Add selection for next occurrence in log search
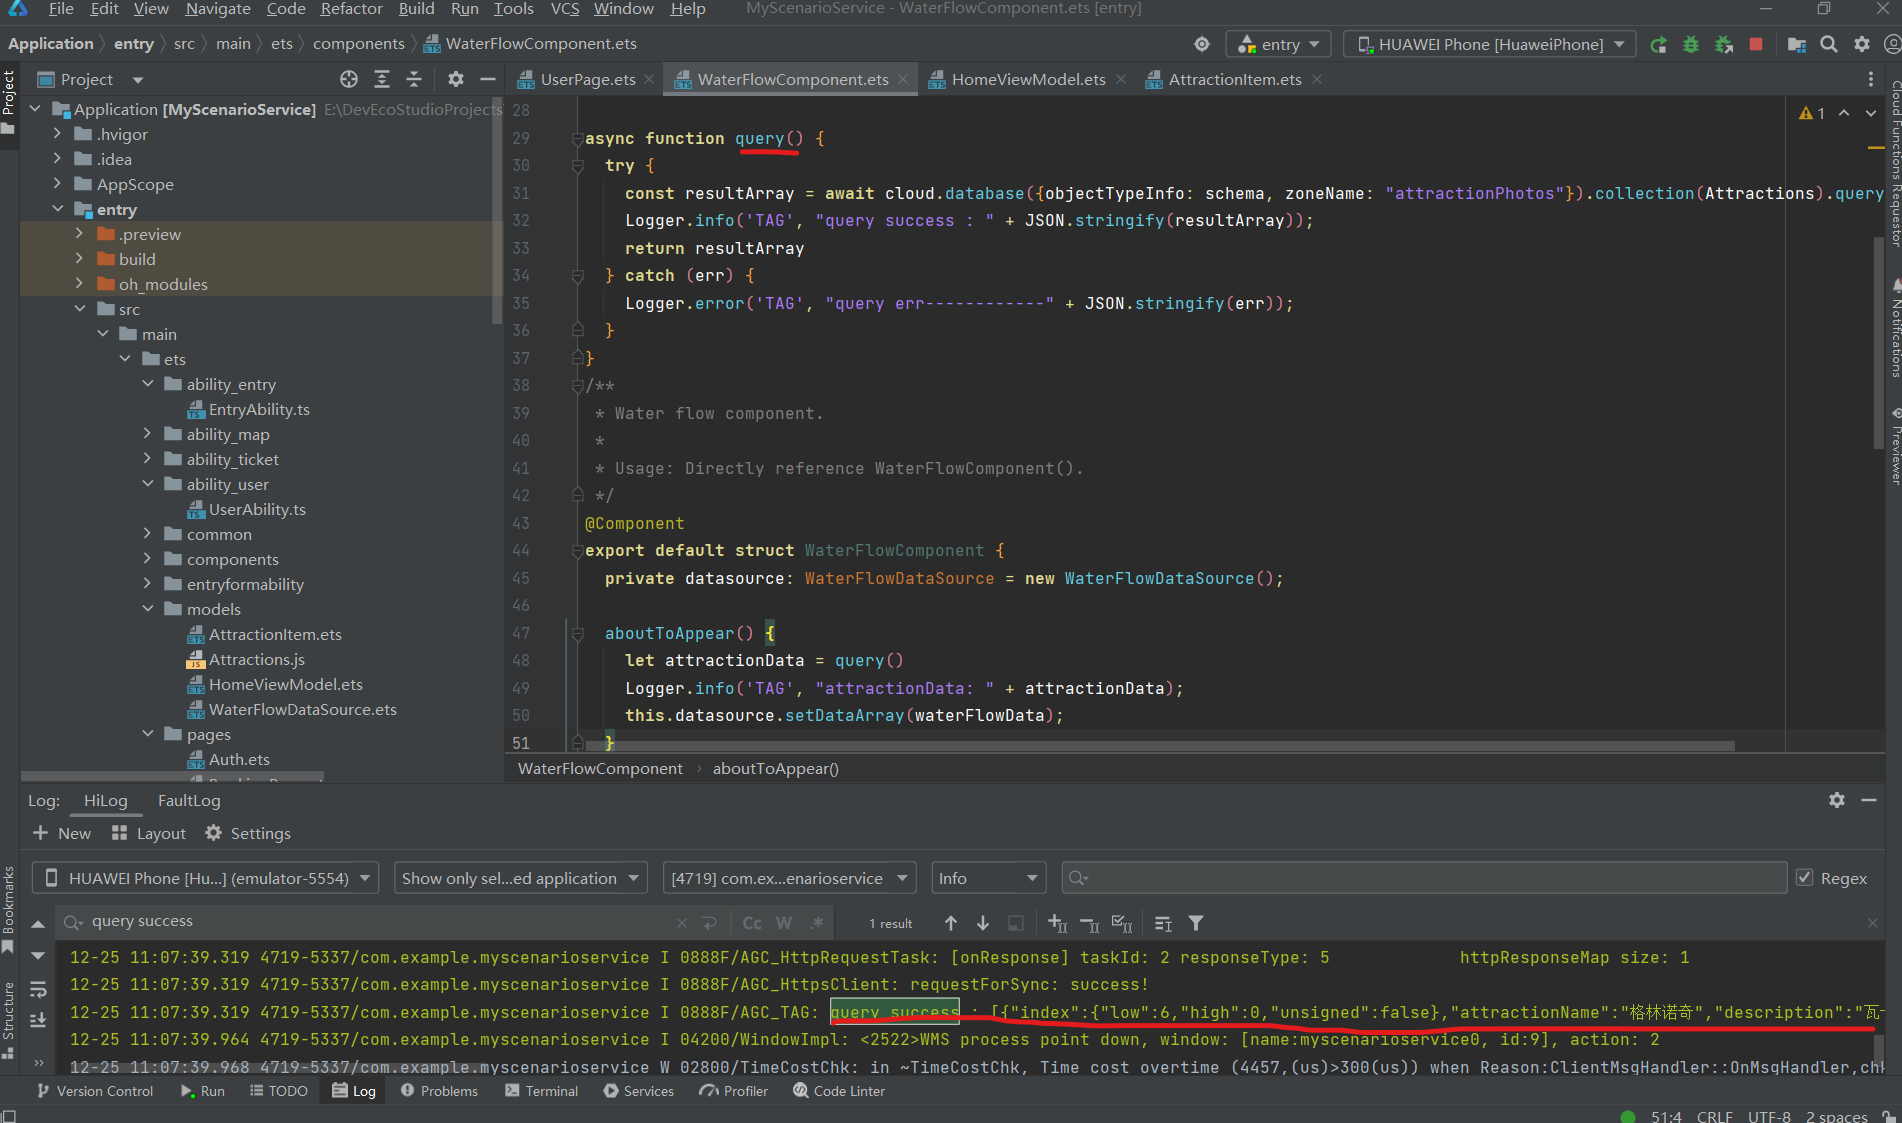This screenshot has height=1123, width=1902. click(x=1058, y=923)
